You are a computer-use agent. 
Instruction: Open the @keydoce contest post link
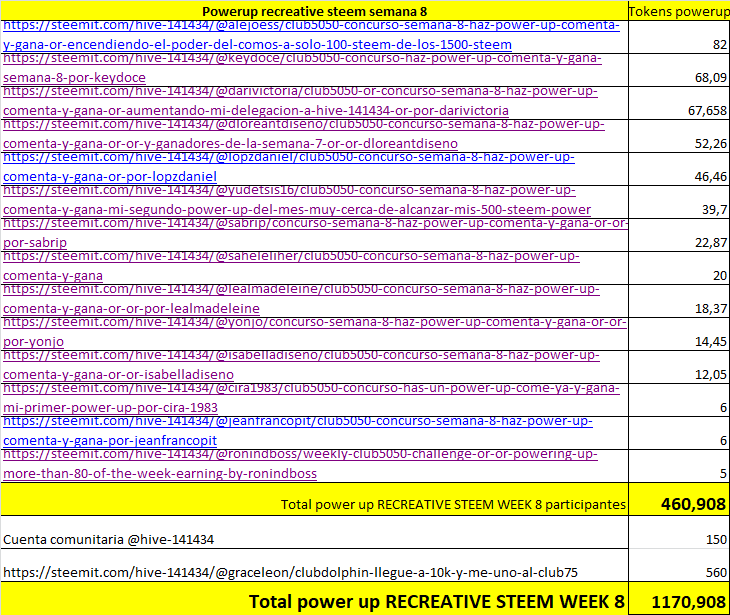coord(302,68)
